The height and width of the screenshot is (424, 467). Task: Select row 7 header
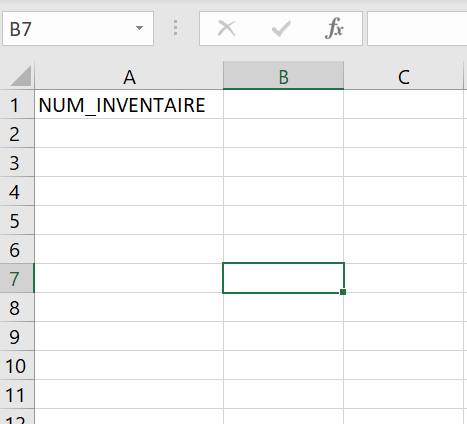tap(17, 278)
